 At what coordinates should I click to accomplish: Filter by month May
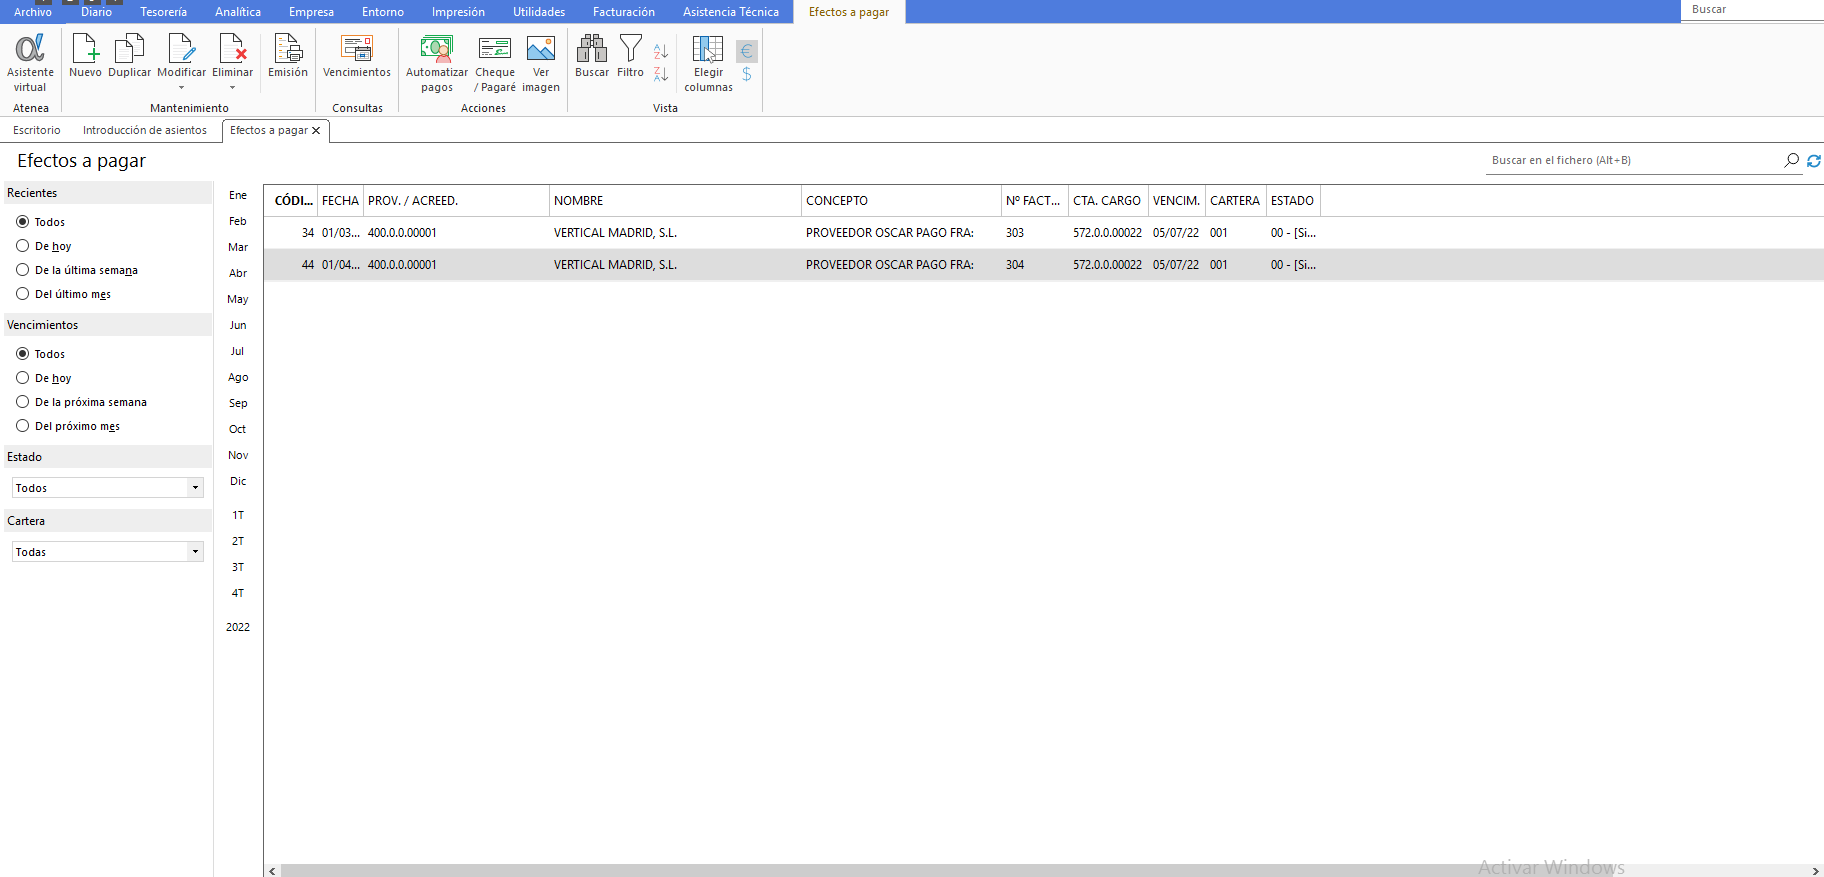[238, 299]
